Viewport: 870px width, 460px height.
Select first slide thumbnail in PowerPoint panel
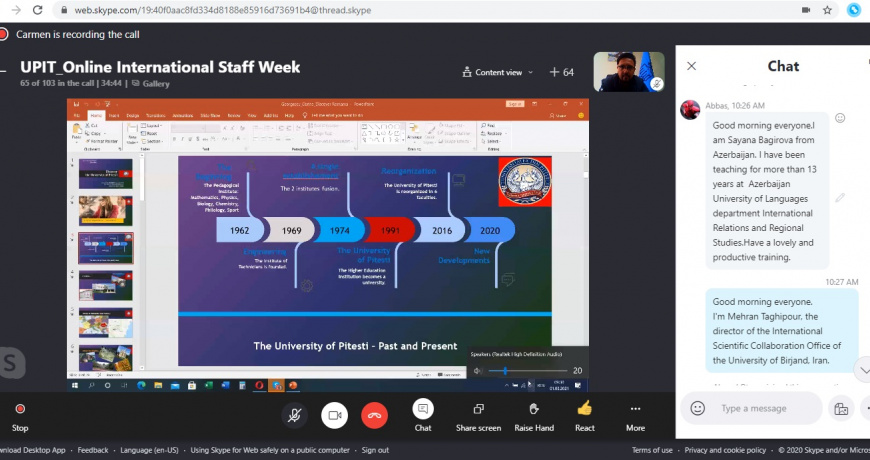tap(105, 174)
